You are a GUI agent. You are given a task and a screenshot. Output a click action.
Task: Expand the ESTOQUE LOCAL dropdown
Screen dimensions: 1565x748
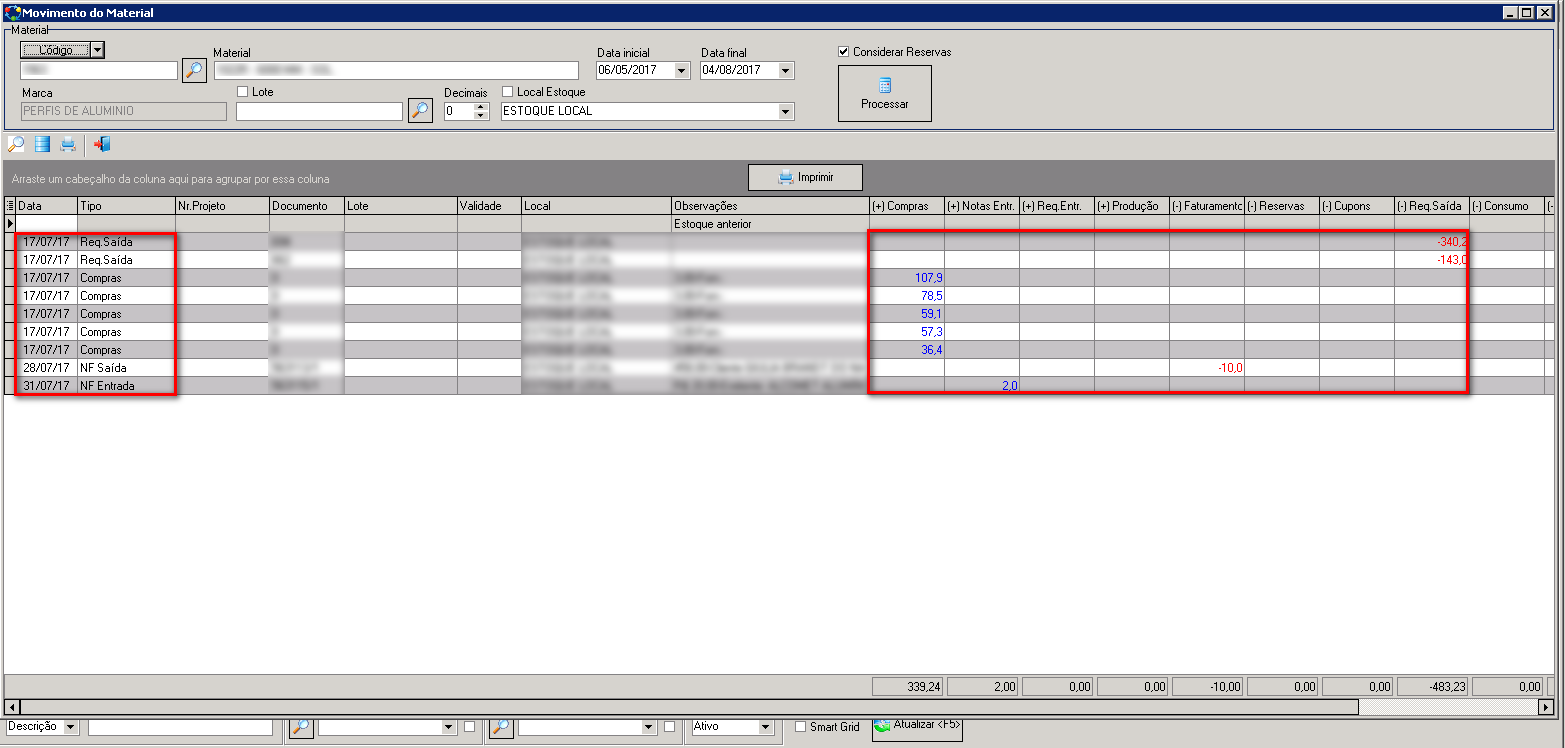[x=786, y=111]
